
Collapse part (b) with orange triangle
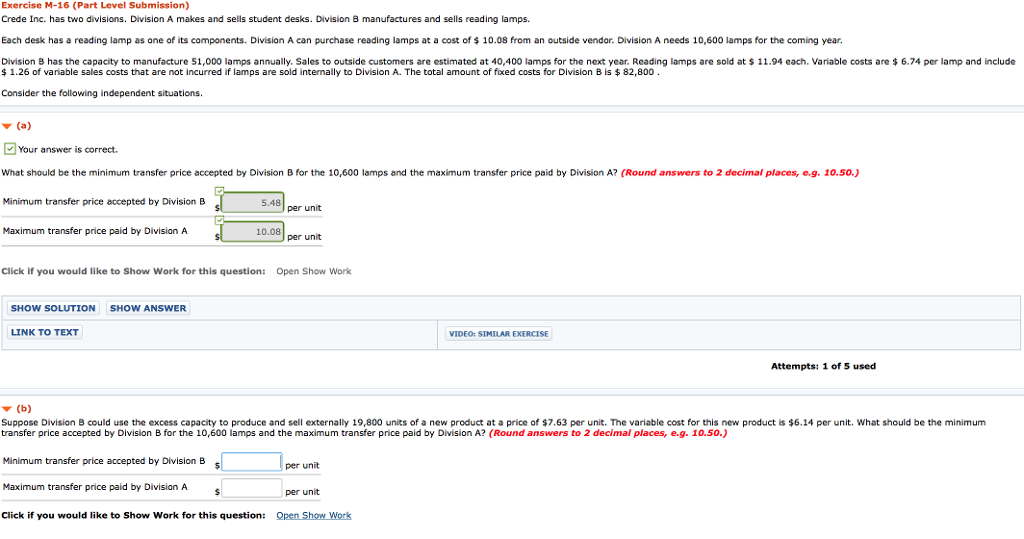click(7, 409)
